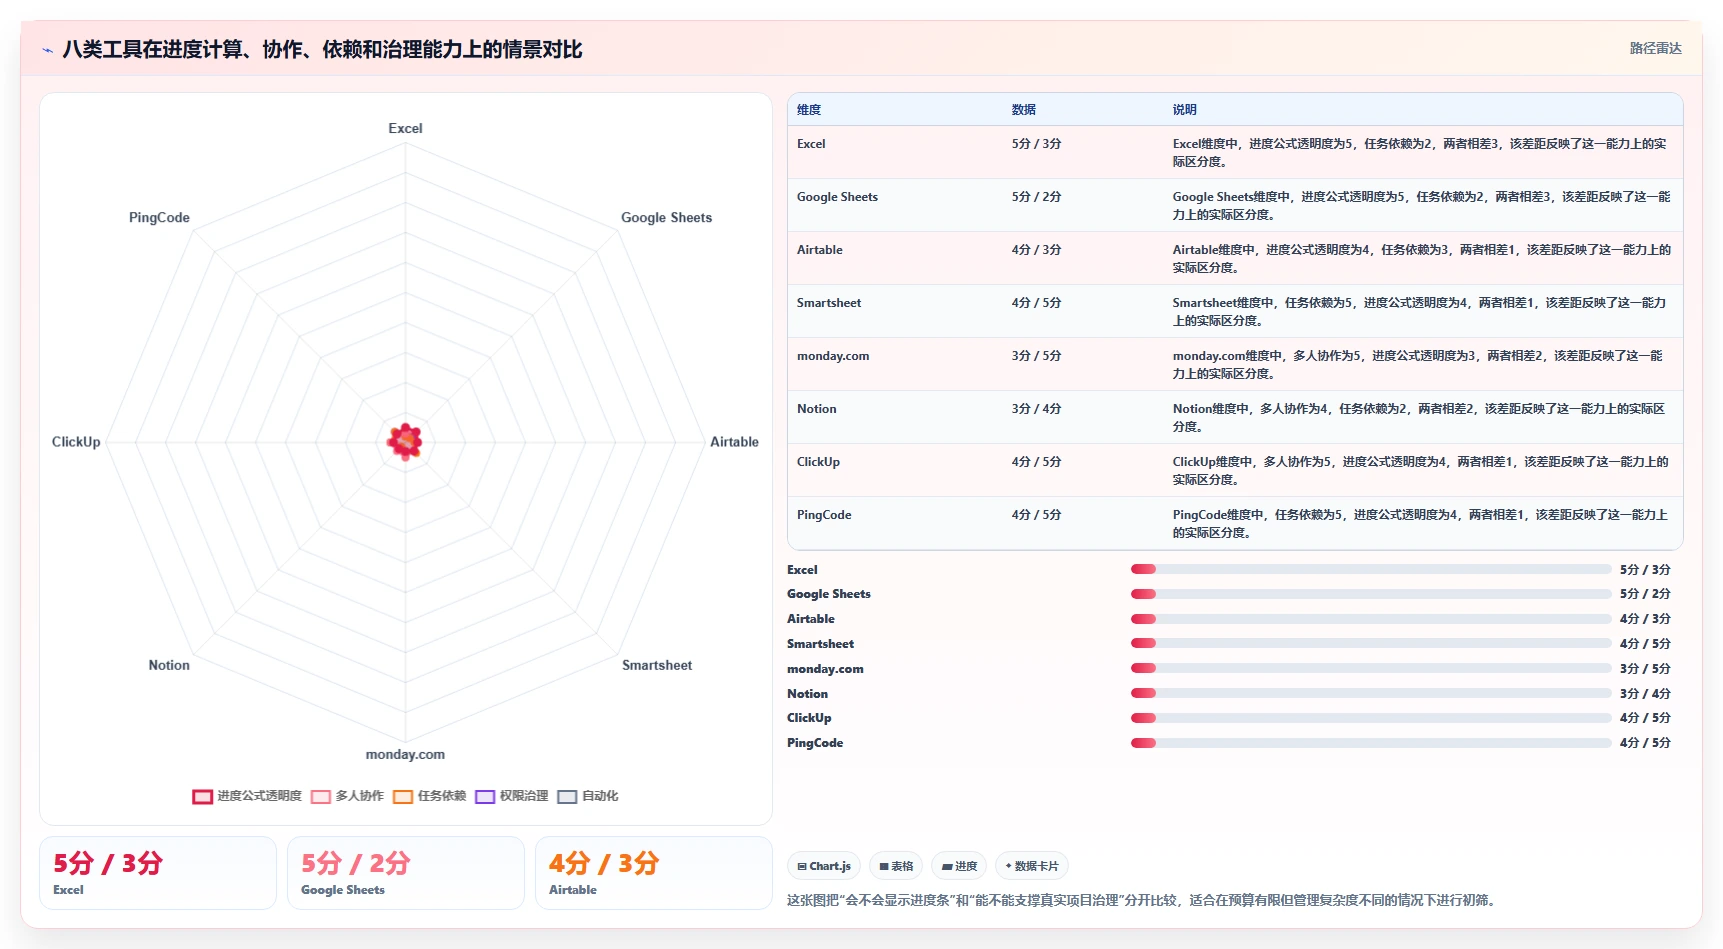The width and height of the screenshot is (1723, 949).
Task: Click the 表格 tag chip
Action: coord(896,866)
